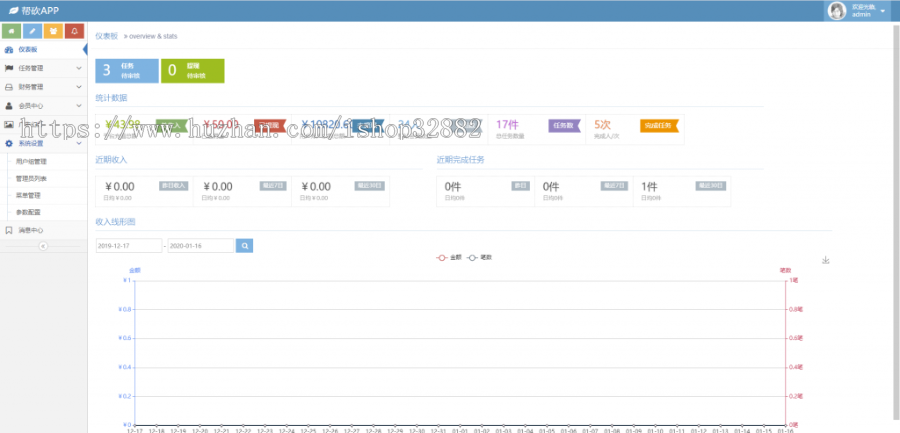Click the admin avatar picture

837,10
